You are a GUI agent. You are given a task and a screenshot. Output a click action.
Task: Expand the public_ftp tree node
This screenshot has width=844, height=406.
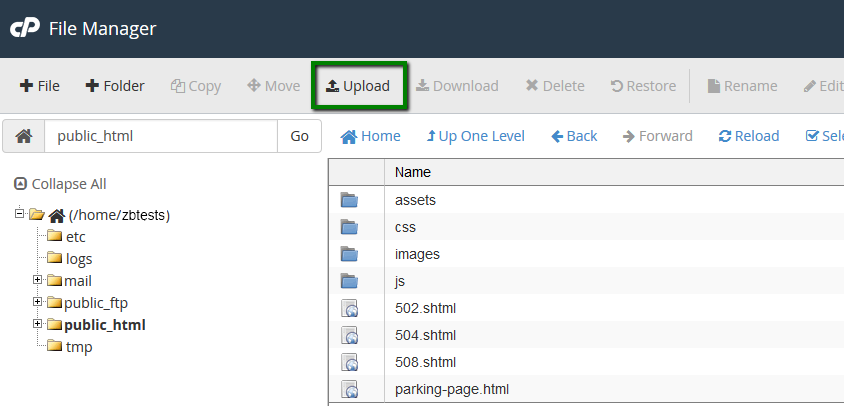pyautogui.click(x=38, y=302)
